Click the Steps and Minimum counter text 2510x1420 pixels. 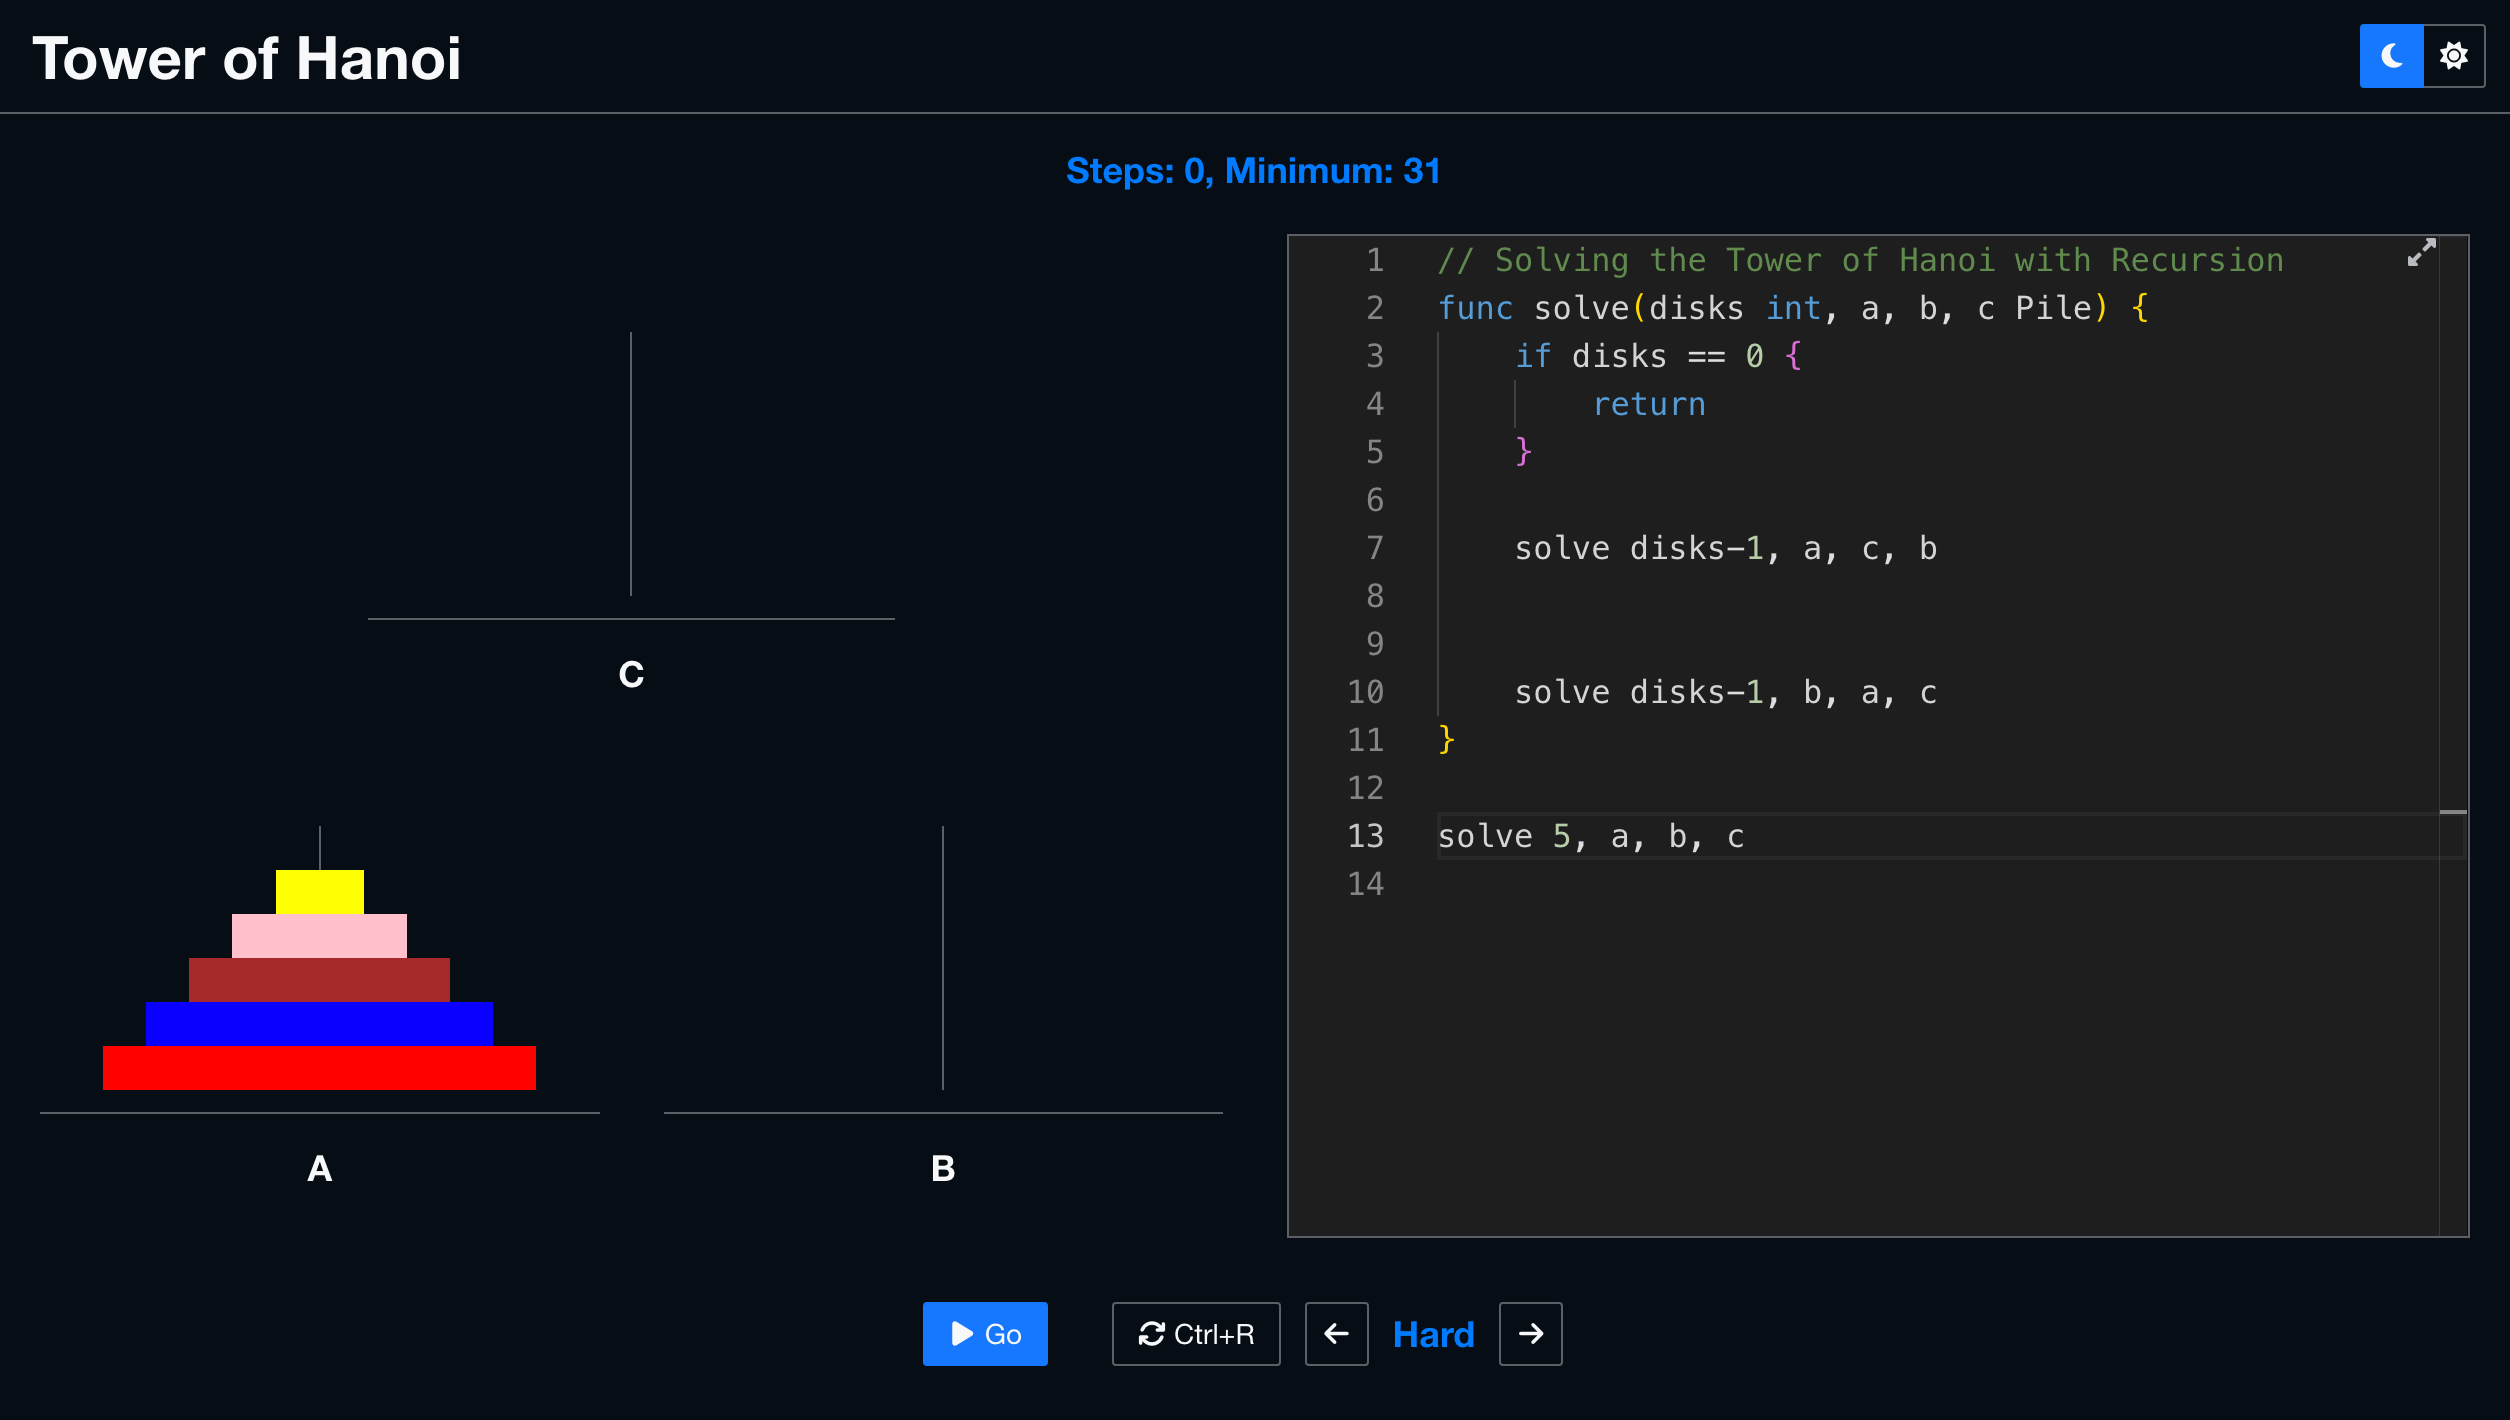(x=1253, y=171)
